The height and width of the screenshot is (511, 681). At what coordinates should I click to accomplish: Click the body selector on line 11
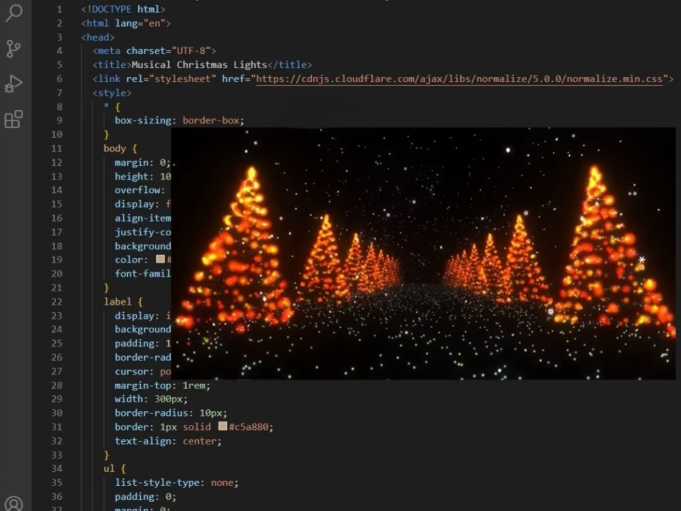click(115, 148)
